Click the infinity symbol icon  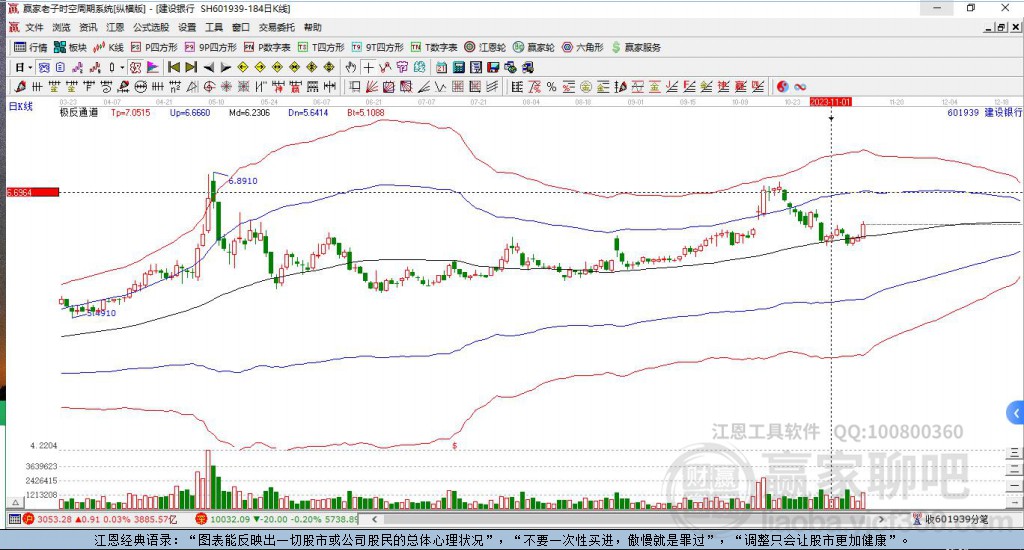[x=800, y=87]
